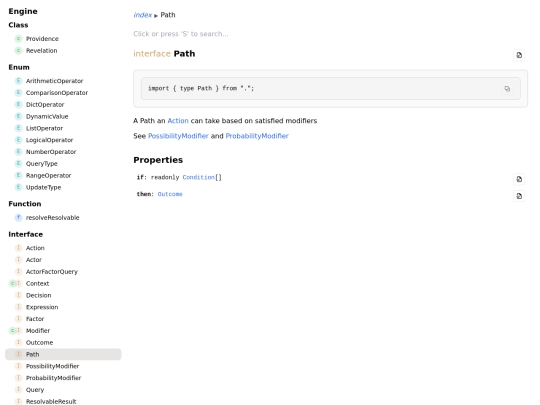Select the highlighted Path sidebar item
The width and height of the screenshot is (540, 405).
pyautogui.click(x=63, y=354)
